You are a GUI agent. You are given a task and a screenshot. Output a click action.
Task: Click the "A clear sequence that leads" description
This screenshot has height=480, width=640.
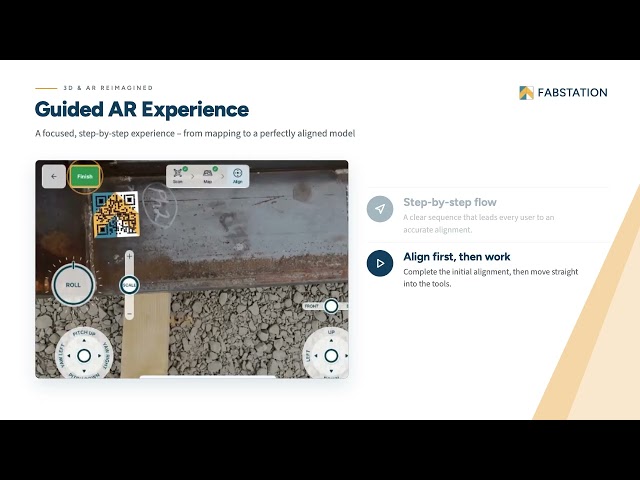pos(479,223)
